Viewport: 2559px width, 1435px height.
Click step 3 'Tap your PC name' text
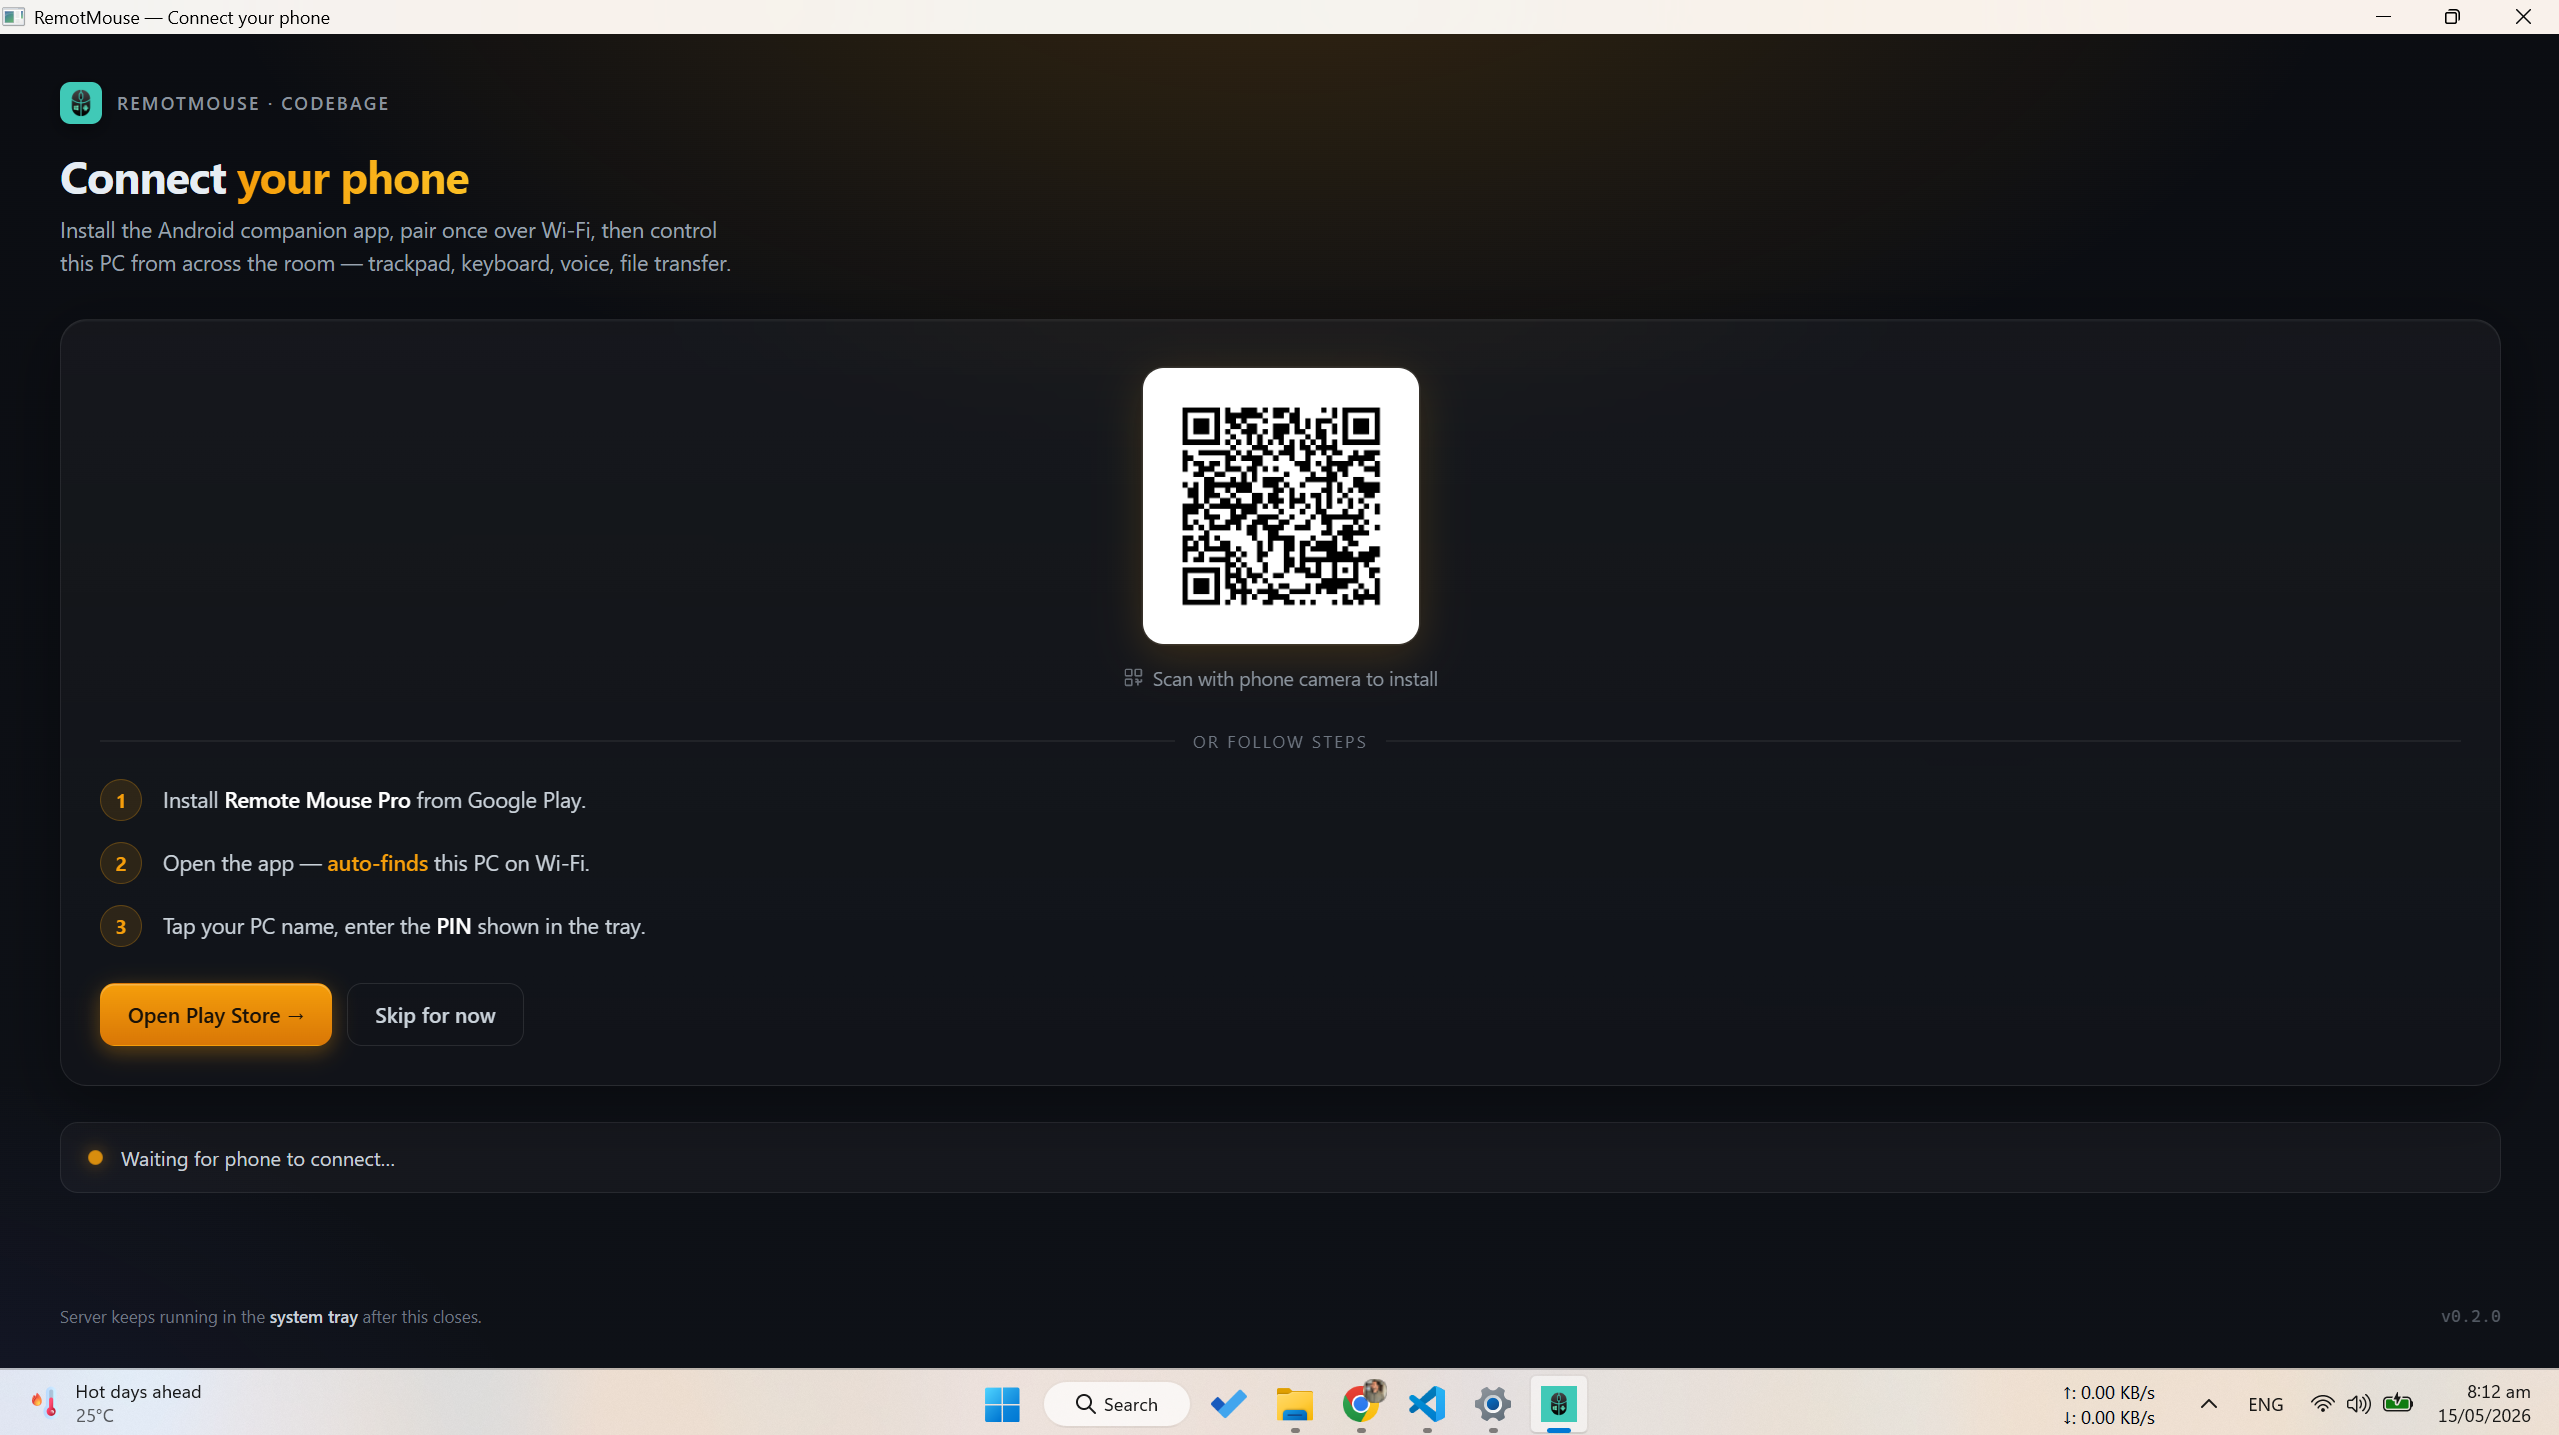point(404,926)
